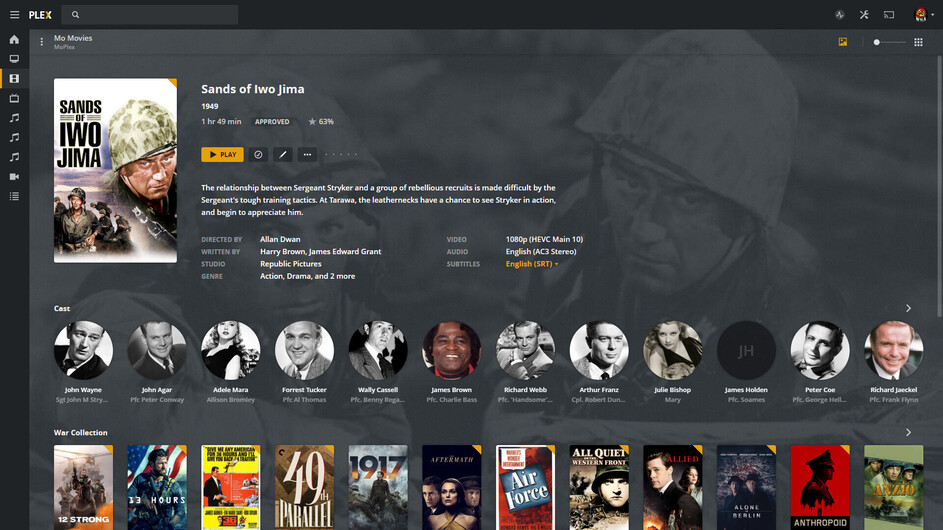Open All Quiet on the Western Front poster
Screen dimensions: 943x530
point(599,487)
